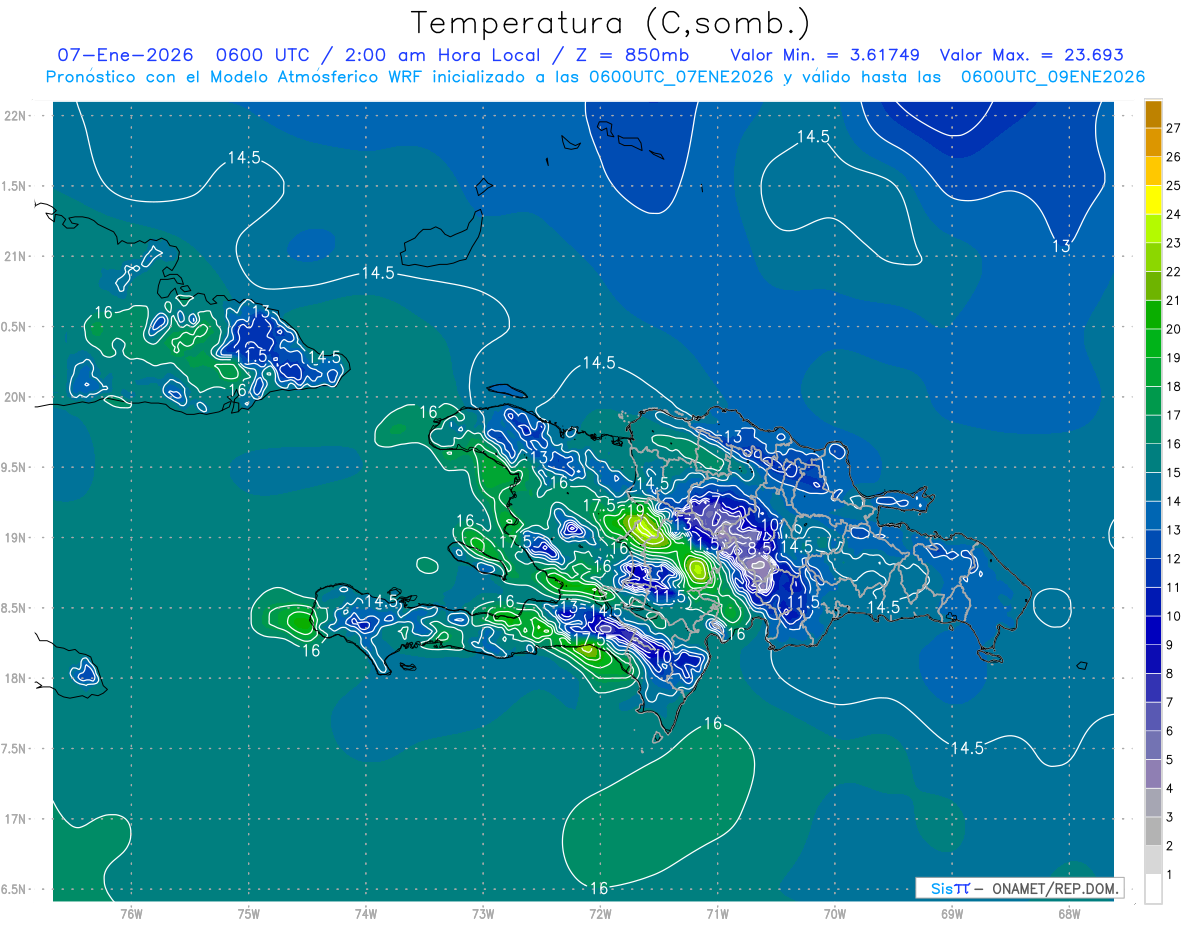Click the 19 contour label on the map
The width and height of the screenshot is (1200, 927).
(x=635, y=511)
